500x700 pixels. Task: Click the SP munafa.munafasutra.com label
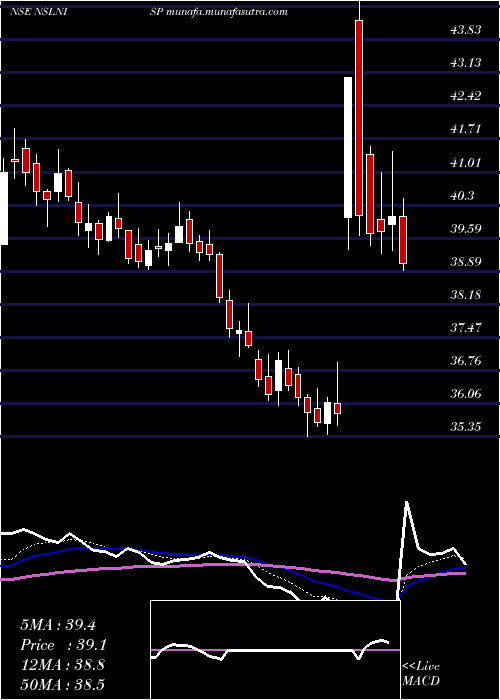point(219,12)
